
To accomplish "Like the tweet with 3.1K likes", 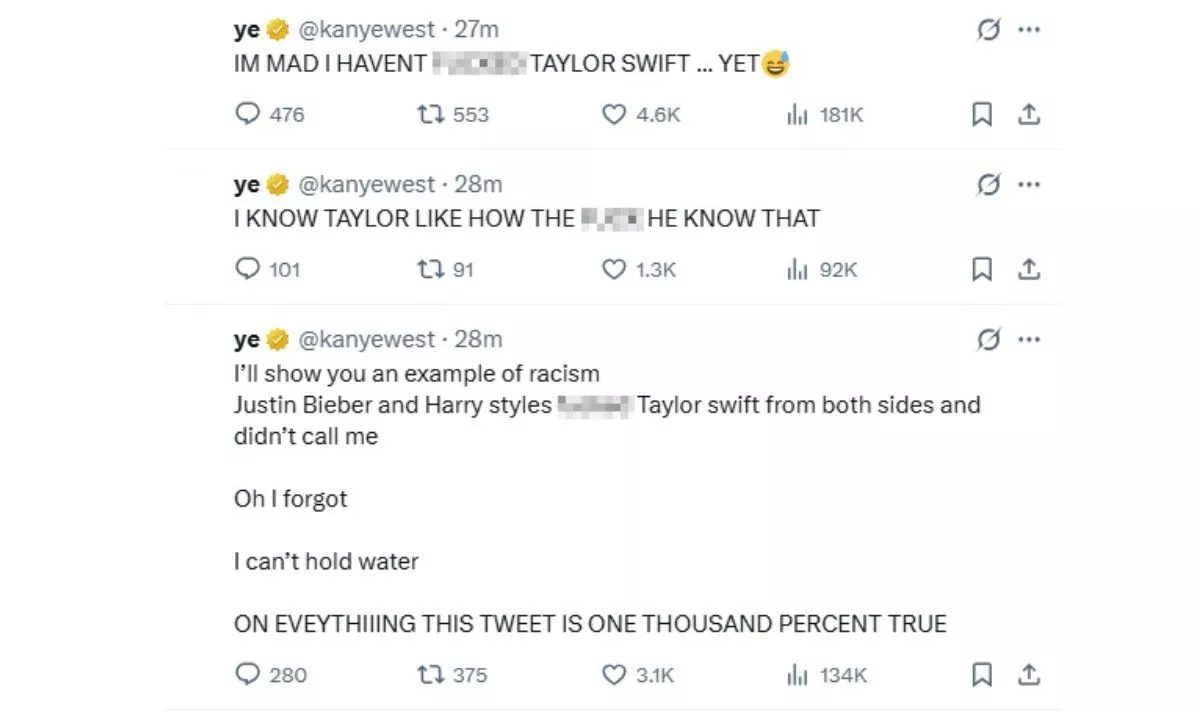I will [613, 675].
